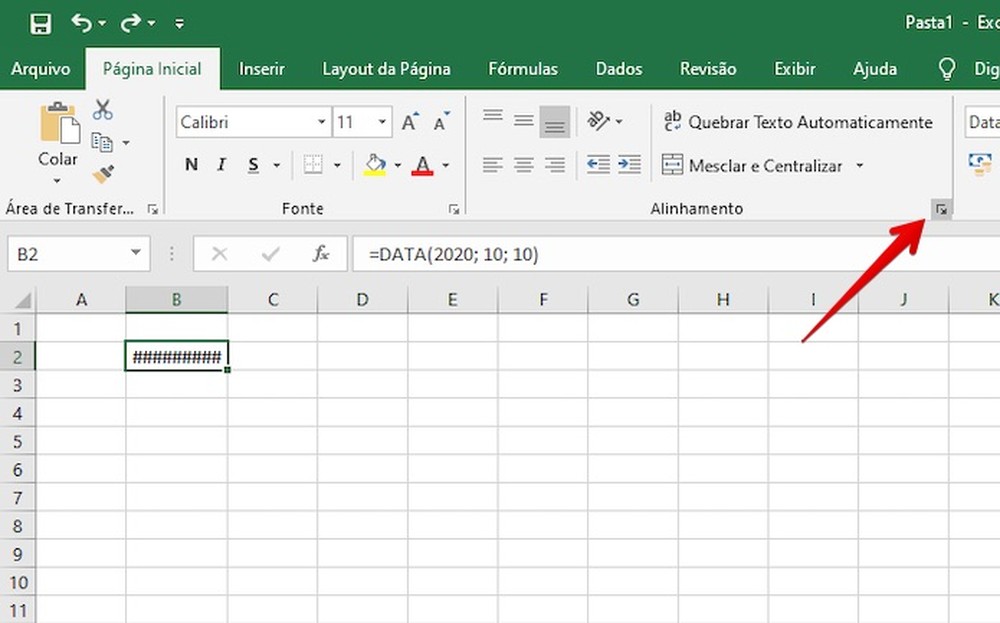This screenshot has width=1000, height=623.
Task: Open the Revisão tab
Action: [708, 69]
